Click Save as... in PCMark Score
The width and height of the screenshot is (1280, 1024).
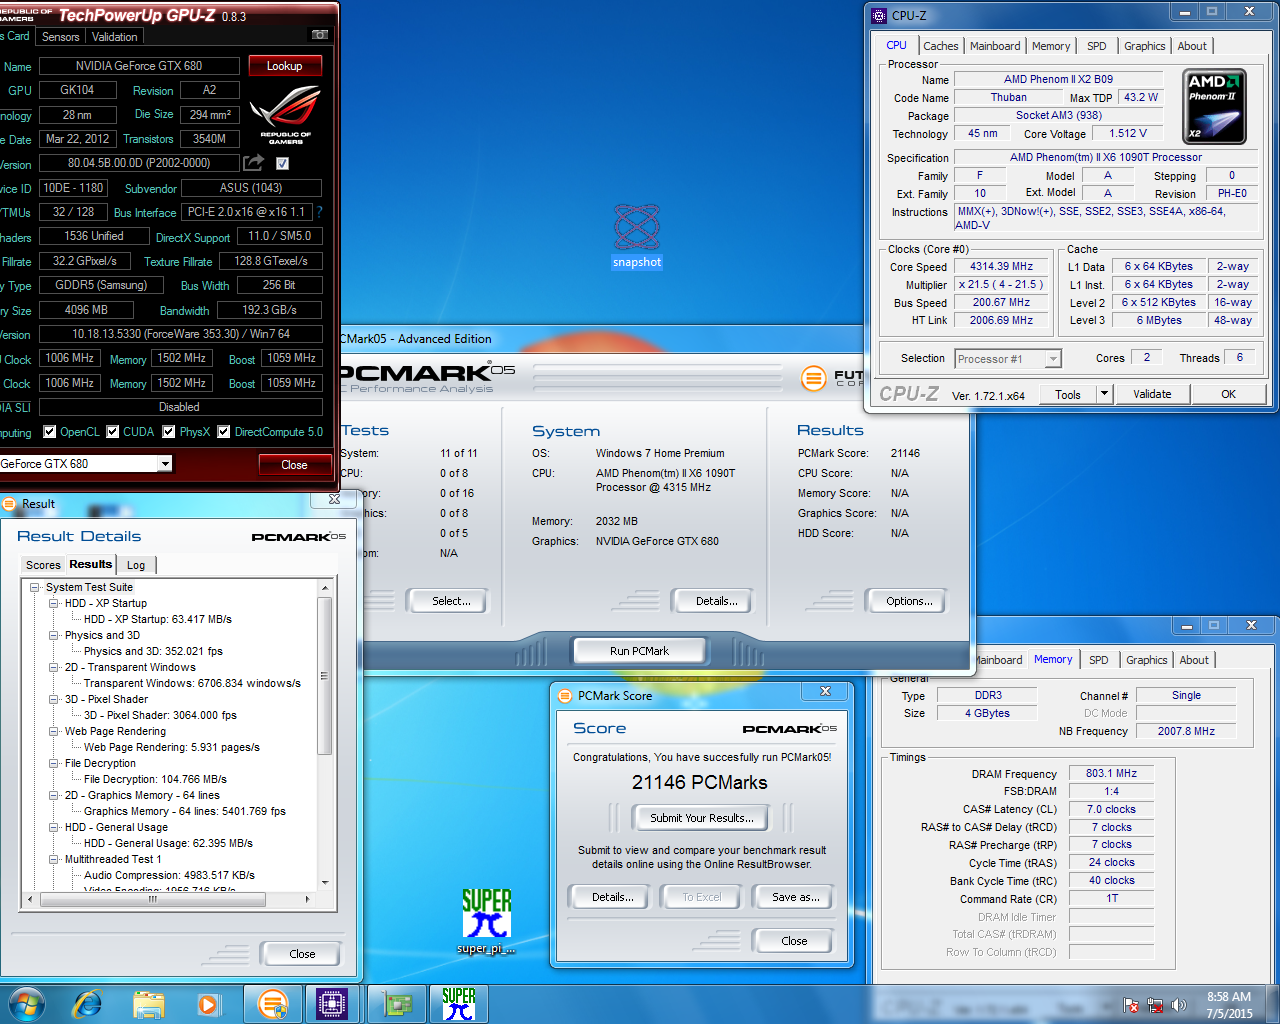coord(796,897)
